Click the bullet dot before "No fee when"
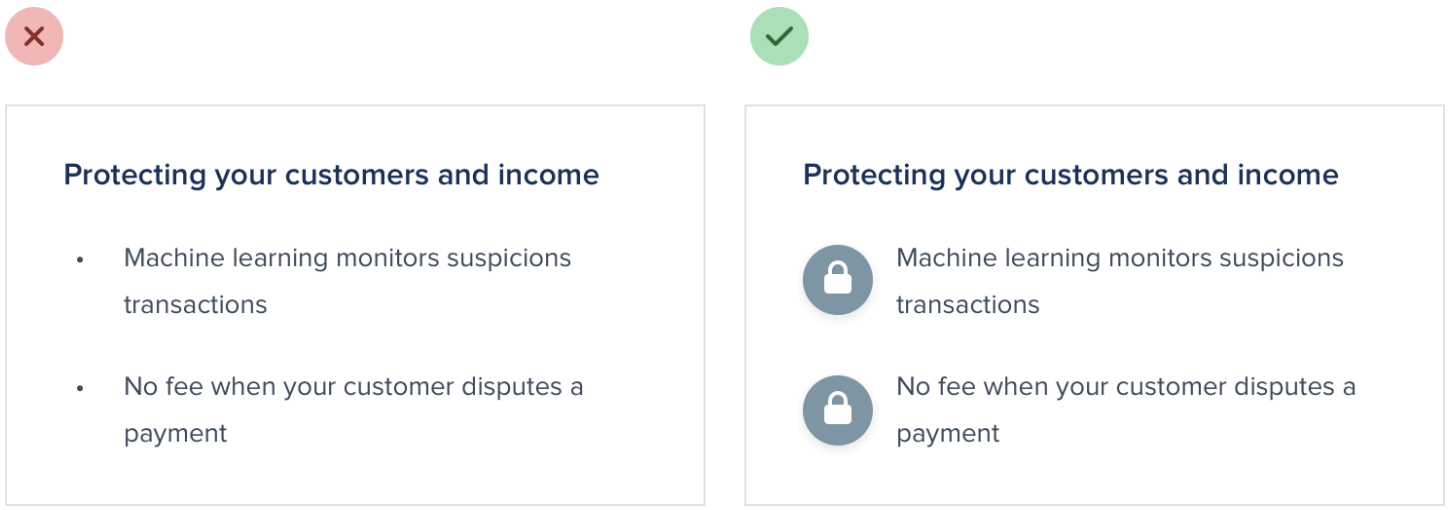This screenshot has height=510, width=1448. (80, 389)
